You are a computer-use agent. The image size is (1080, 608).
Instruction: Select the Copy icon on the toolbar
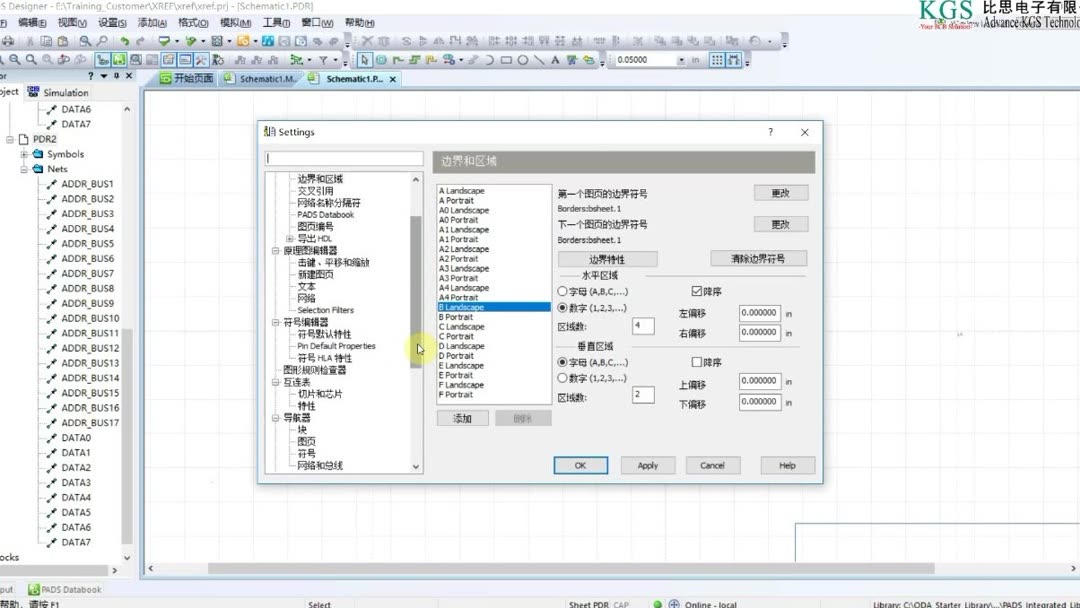pyautogui.click(x=44, y=42)
